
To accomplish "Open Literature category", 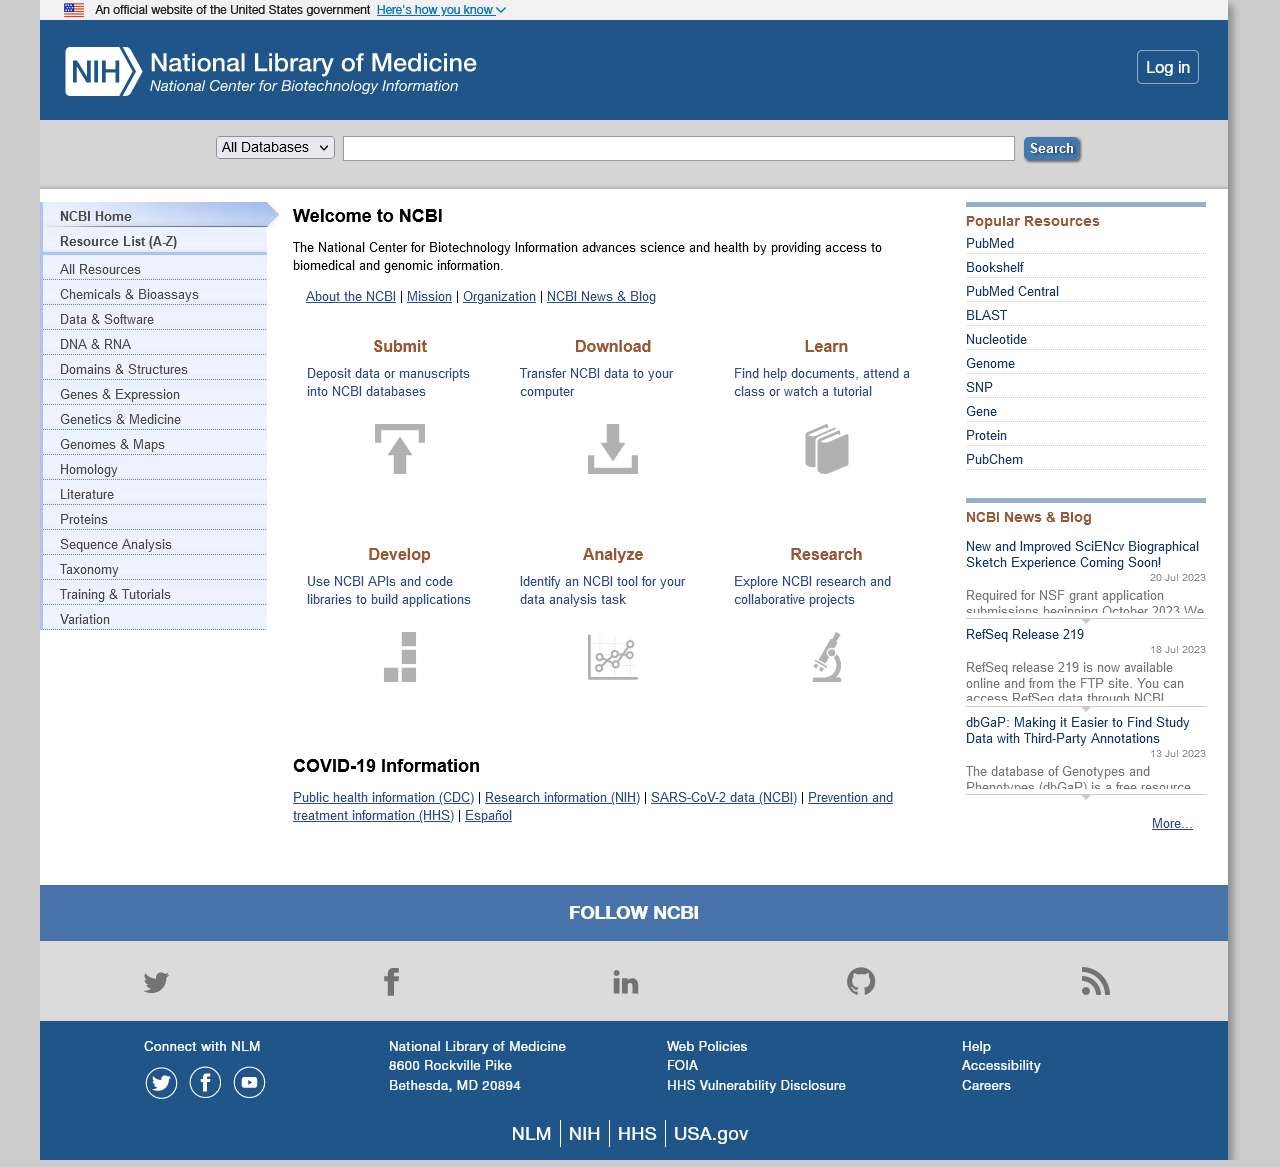I will (155, 494).
